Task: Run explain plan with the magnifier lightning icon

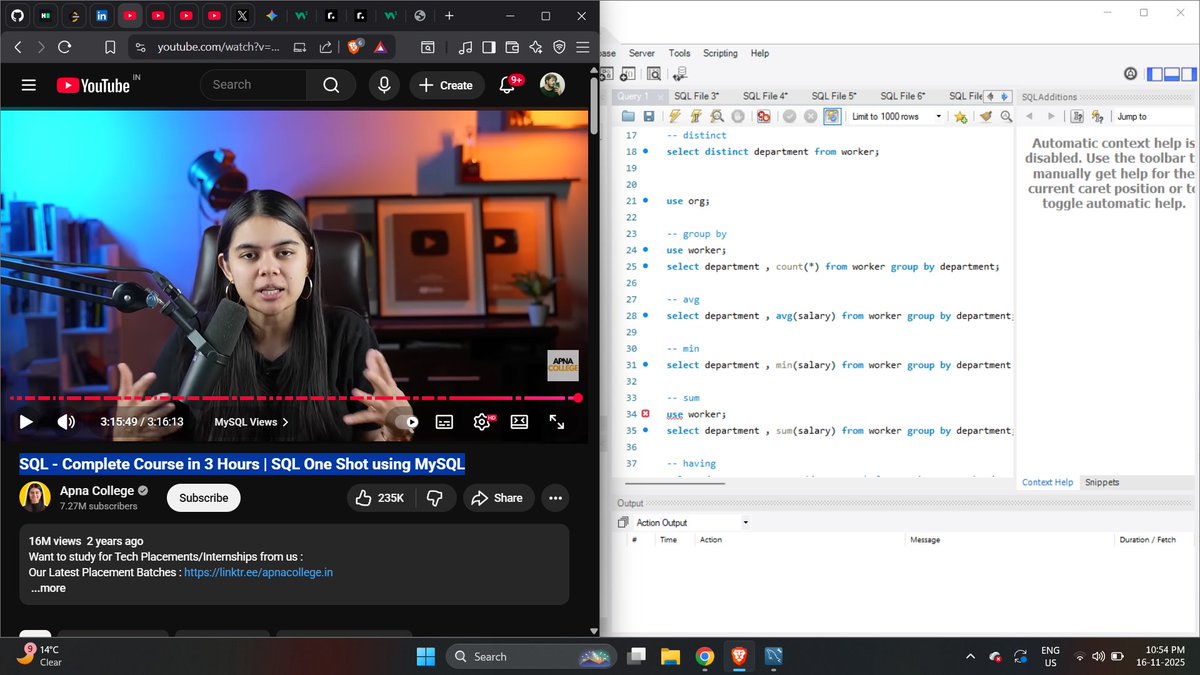Action: [x=717, y=117]
